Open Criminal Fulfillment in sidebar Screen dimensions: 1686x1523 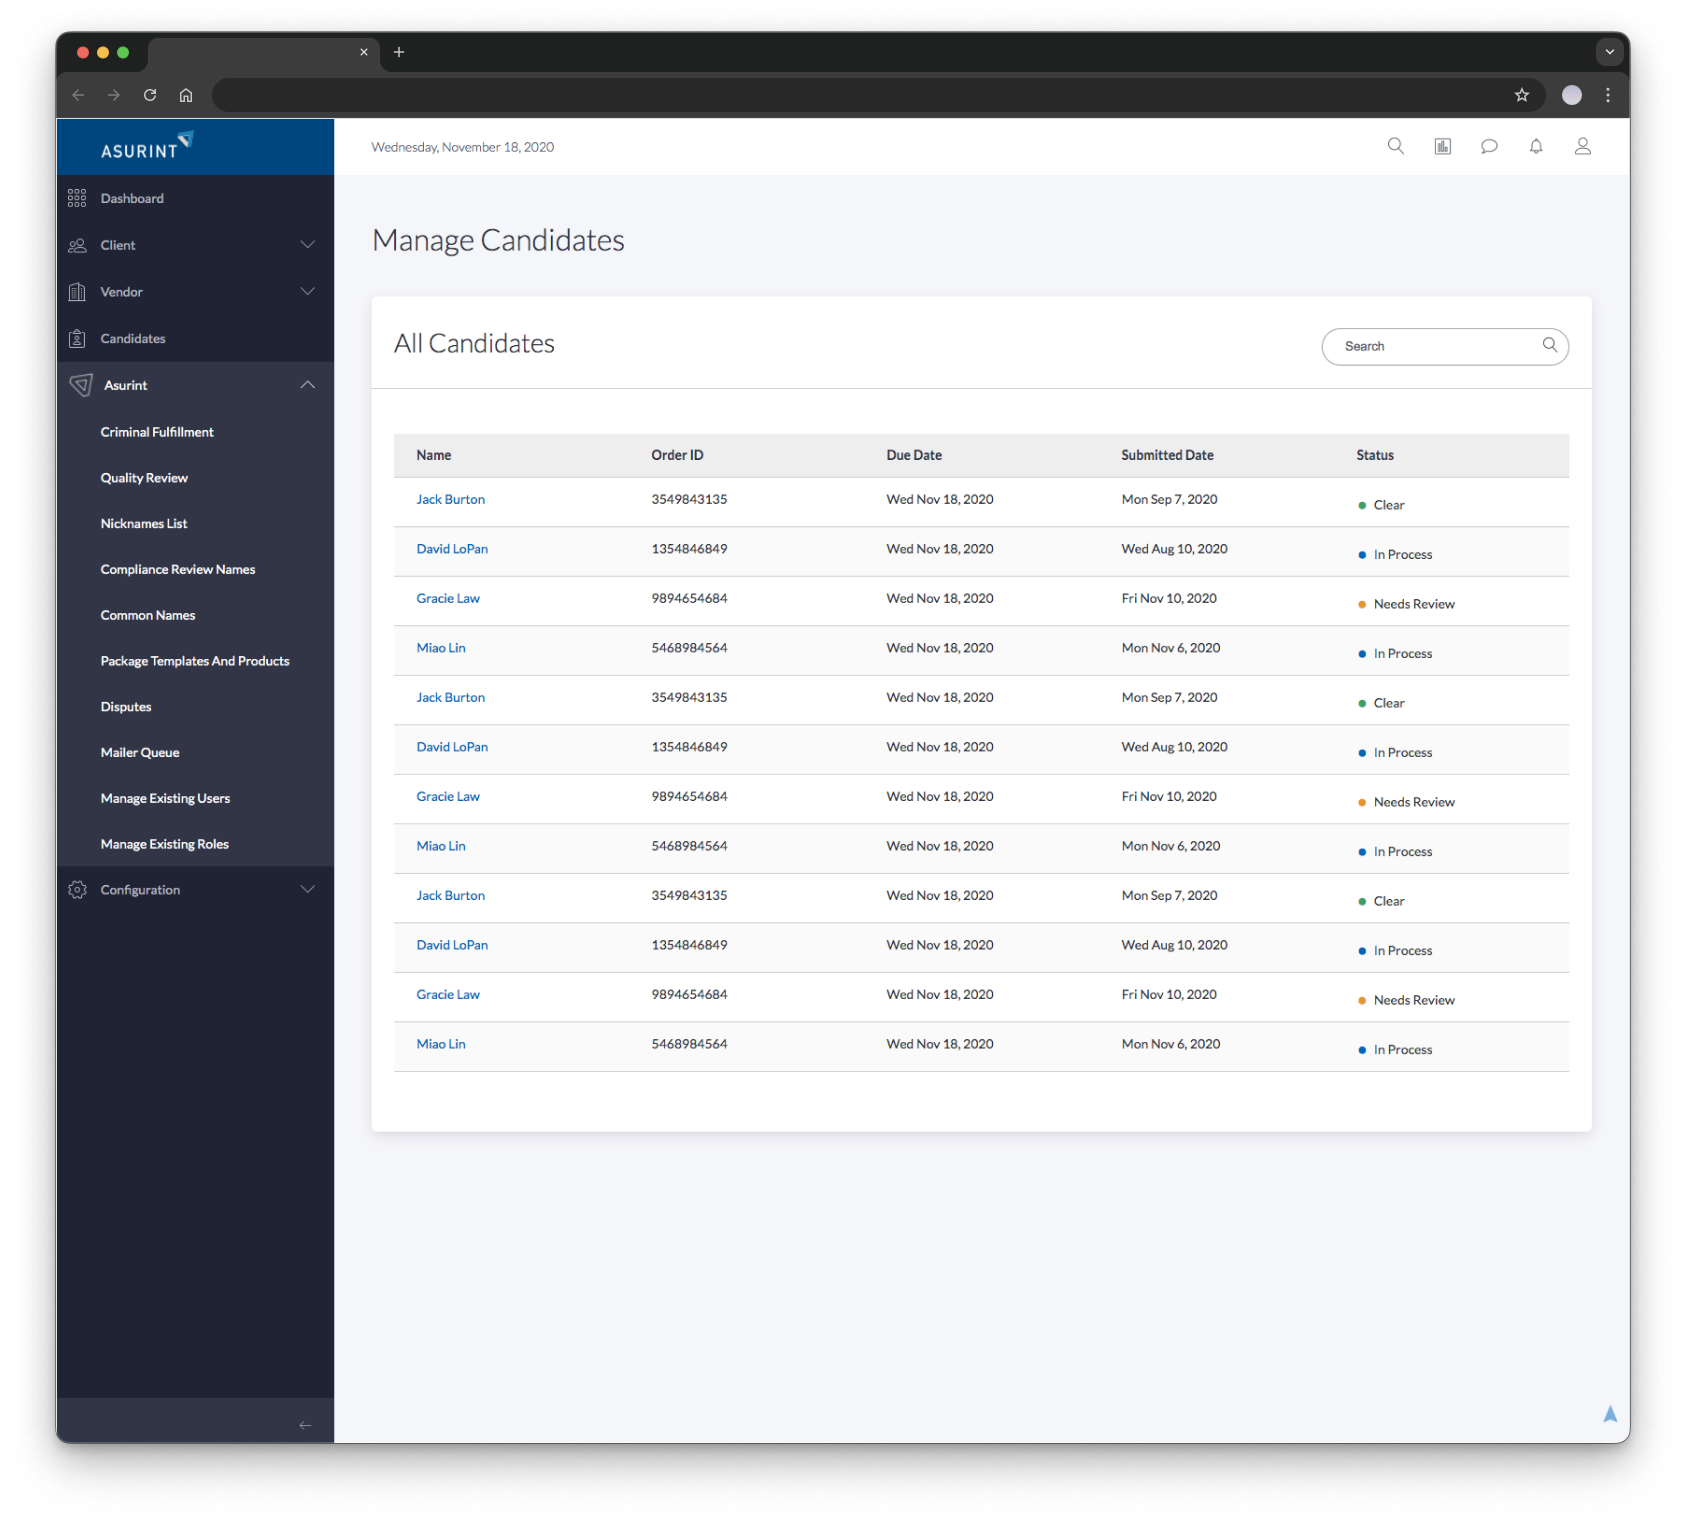pos(157,432)
